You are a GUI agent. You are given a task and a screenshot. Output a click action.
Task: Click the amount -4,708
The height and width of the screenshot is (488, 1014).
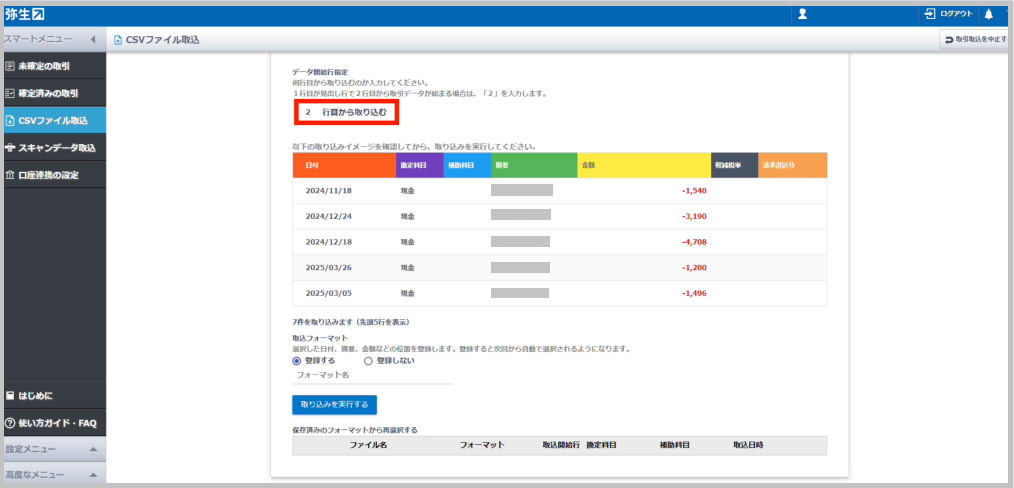pos(694,242)
